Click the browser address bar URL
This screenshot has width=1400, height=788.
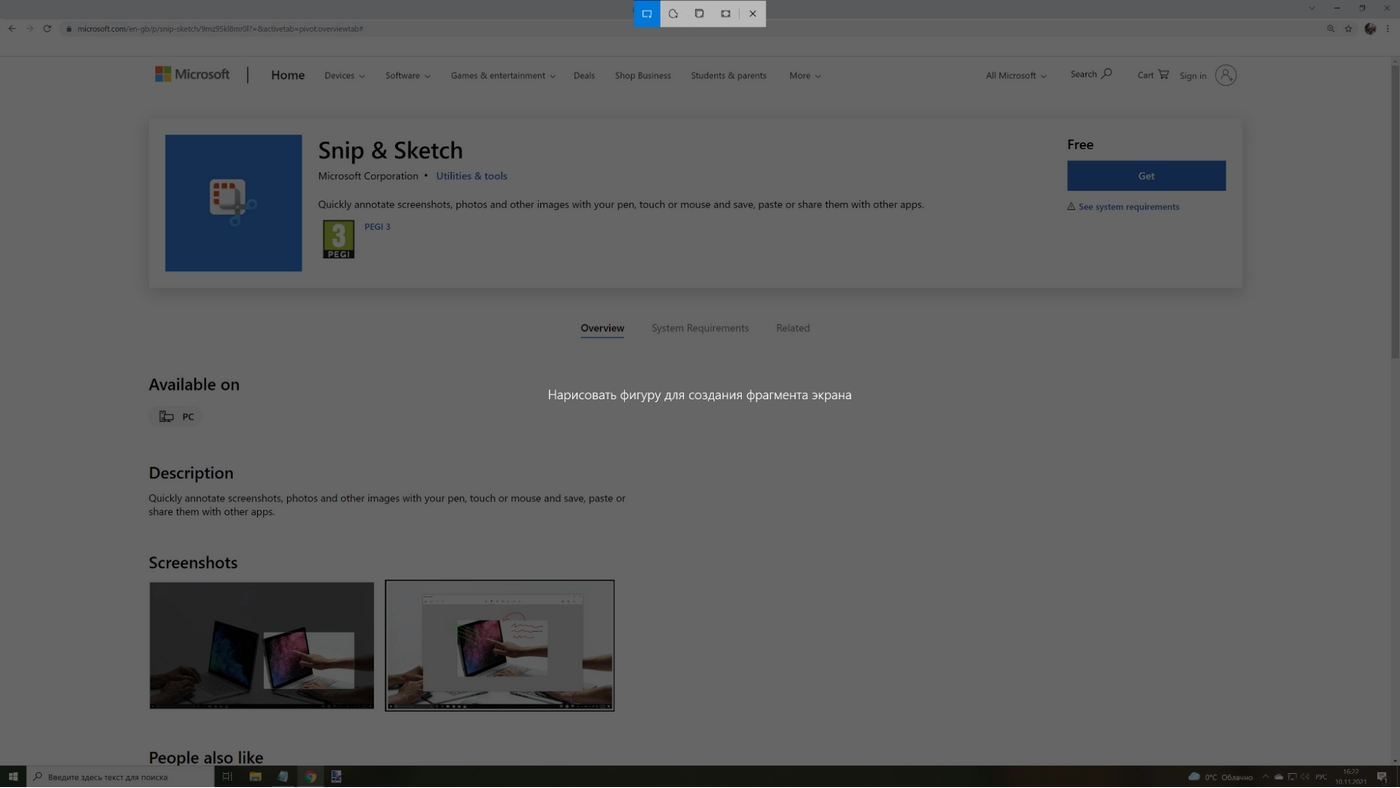coord(220,29)
